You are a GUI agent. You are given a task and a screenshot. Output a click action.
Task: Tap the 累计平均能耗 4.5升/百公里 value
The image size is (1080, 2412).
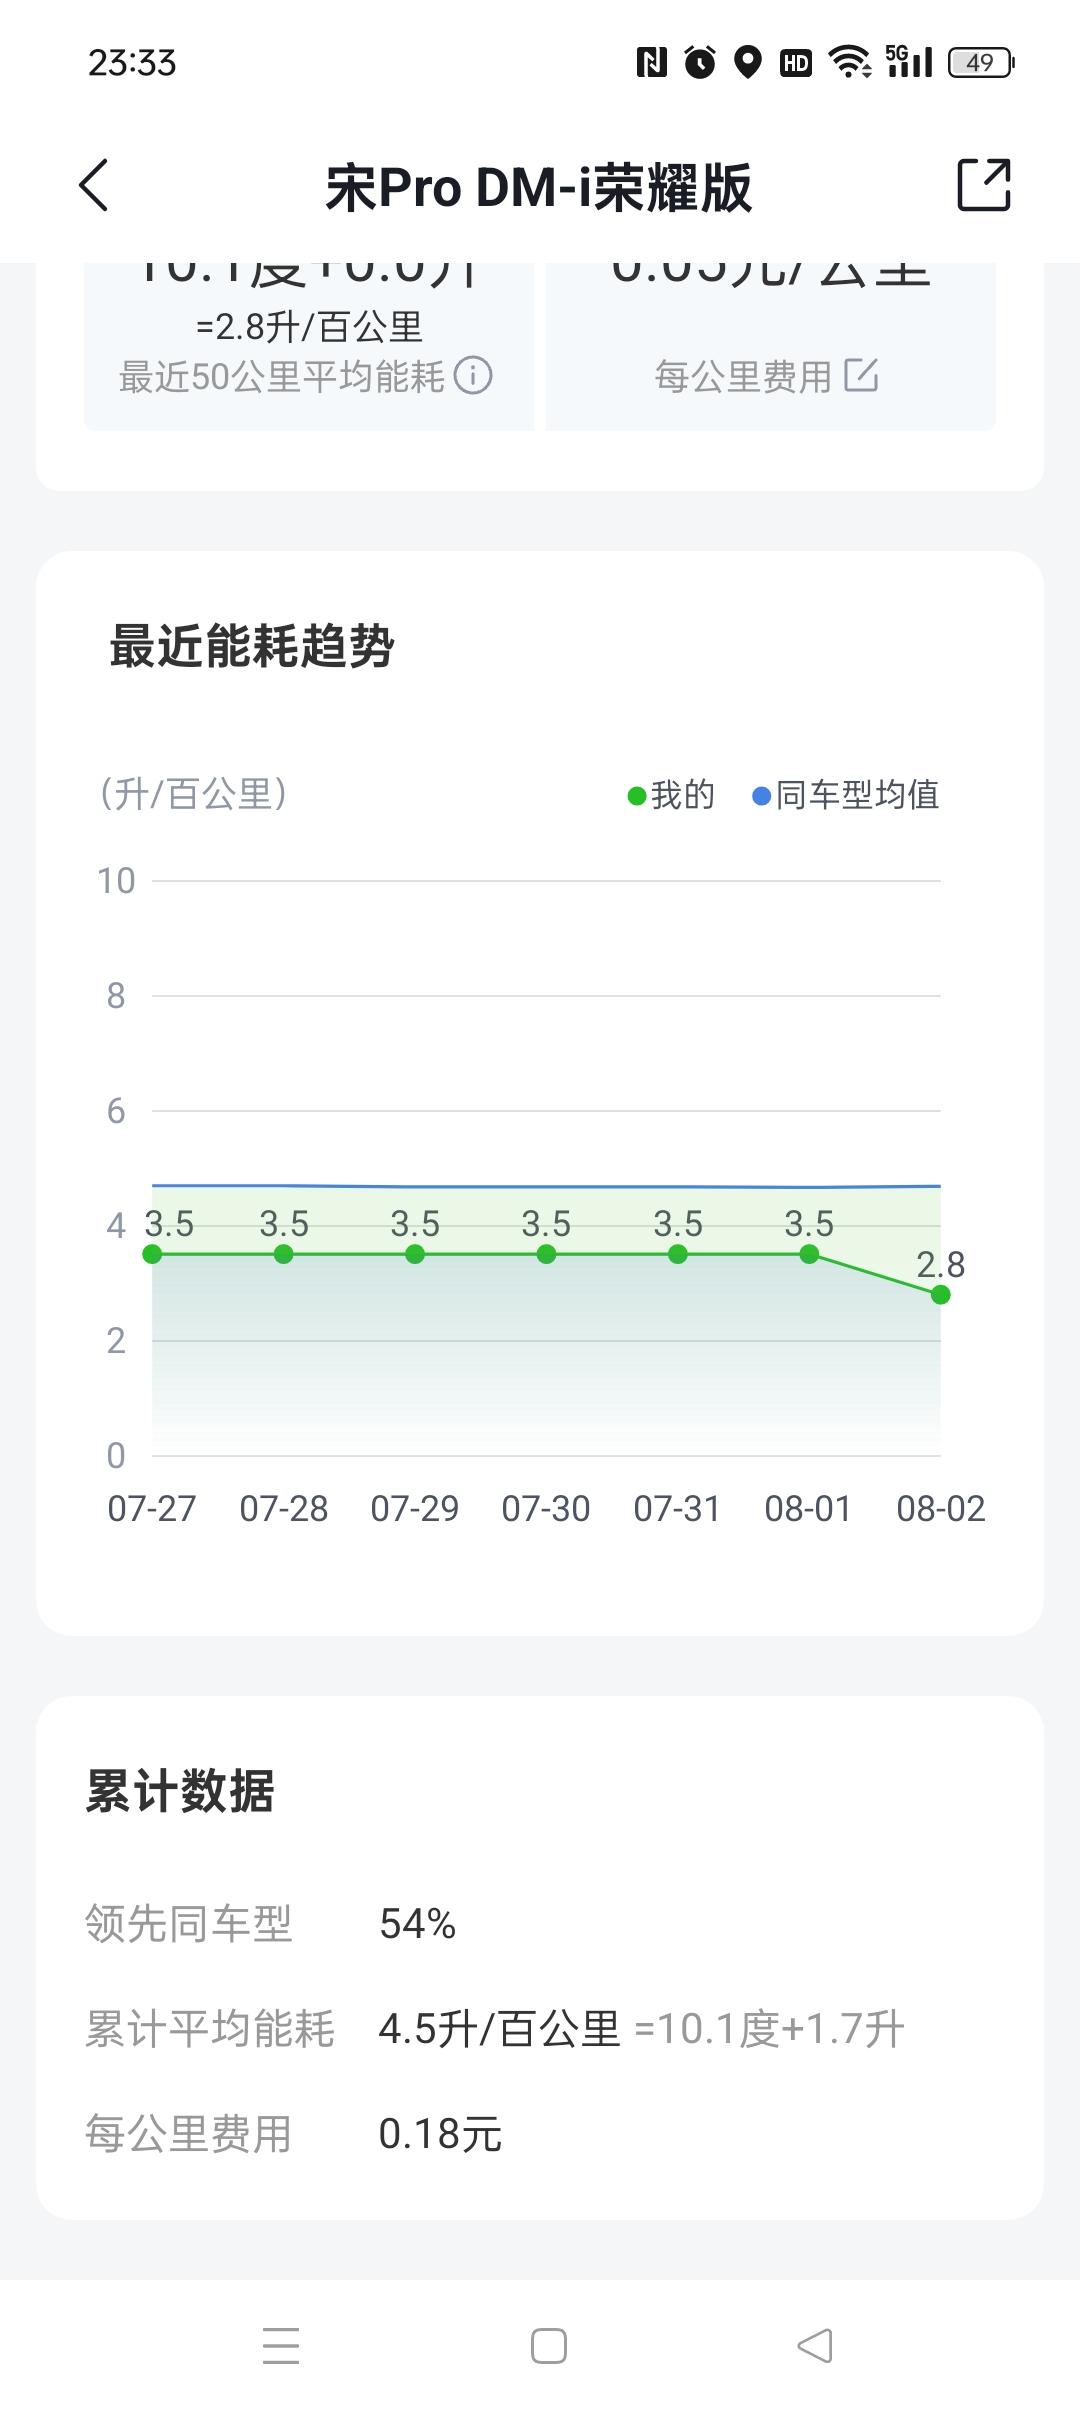pyautogui.click(x=499, y=2029)
